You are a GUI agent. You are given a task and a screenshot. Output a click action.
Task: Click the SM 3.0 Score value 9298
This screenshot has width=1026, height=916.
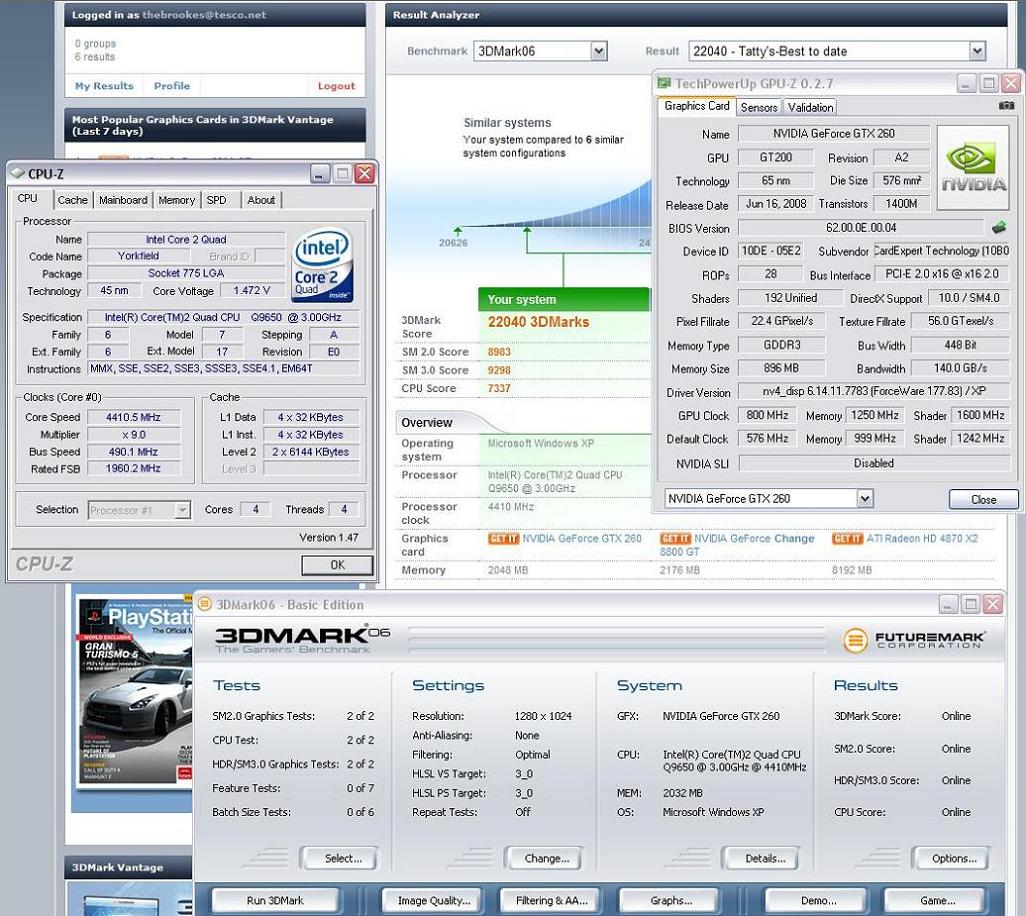(499, 370)
